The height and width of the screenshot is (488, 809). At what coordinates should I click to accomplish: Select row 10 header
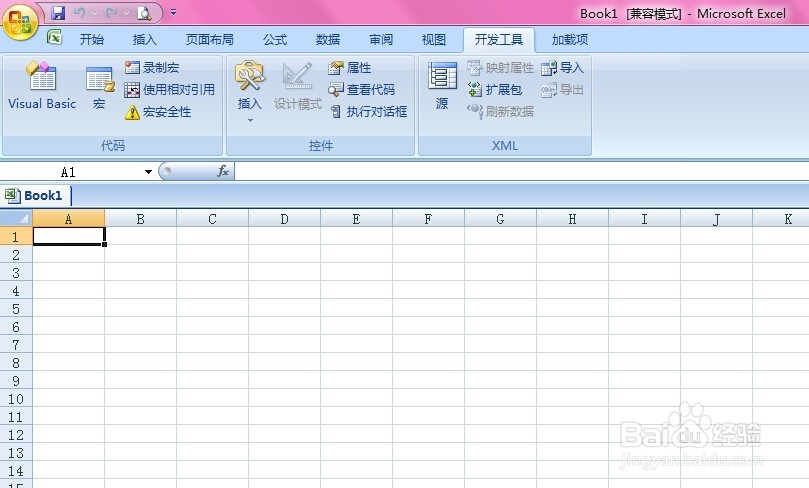pyautogui.click(x=16, y=398)
